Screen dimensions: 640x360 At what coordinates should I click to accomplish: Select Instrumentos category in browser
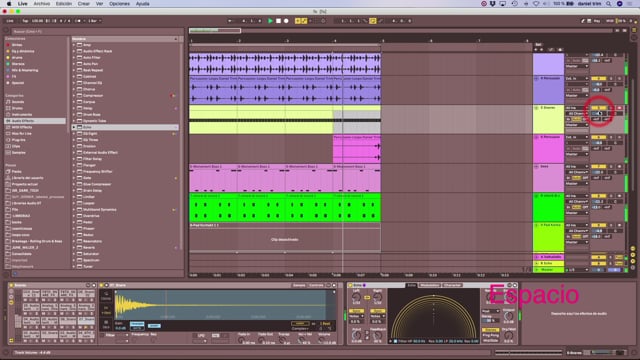pyautogui.click(x=22, y=115)
